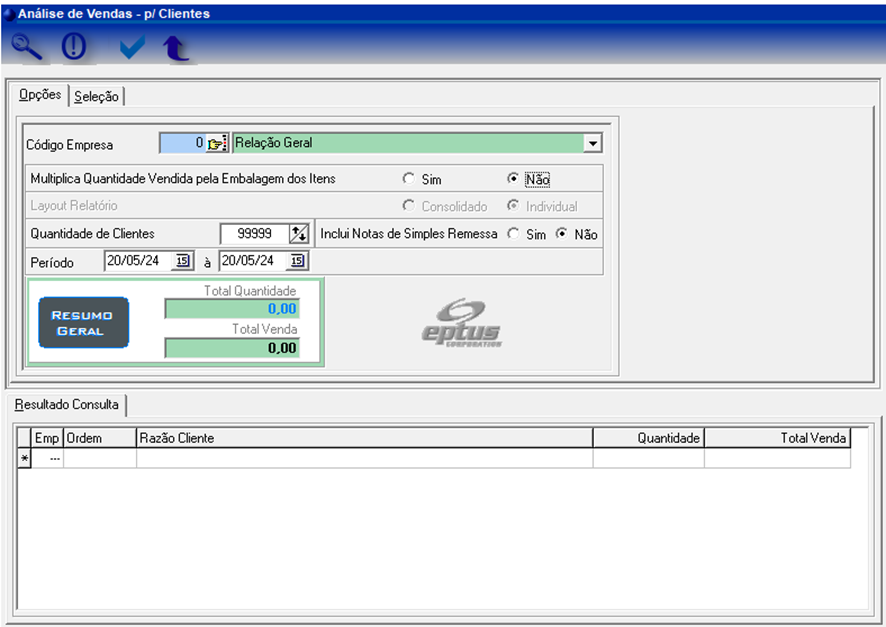Expand the Relação Geral dropdown
Image resolution: width=886 pixels, height=627 pixels.
click(x=593, y=144)
